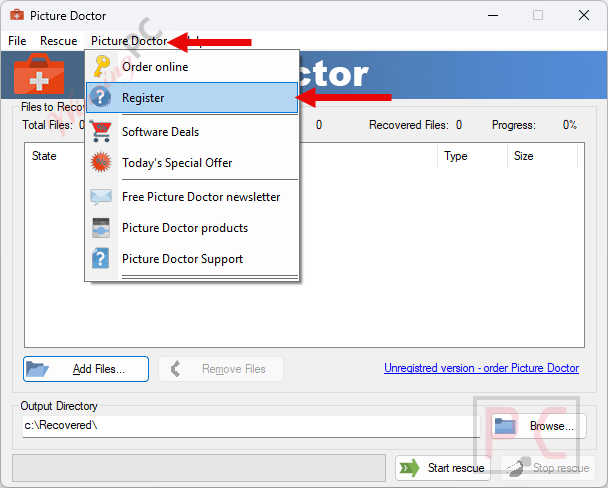The height and width of the screenshot is (488, 608).
Task: Start the rescue process
Action: pos(443,468)
